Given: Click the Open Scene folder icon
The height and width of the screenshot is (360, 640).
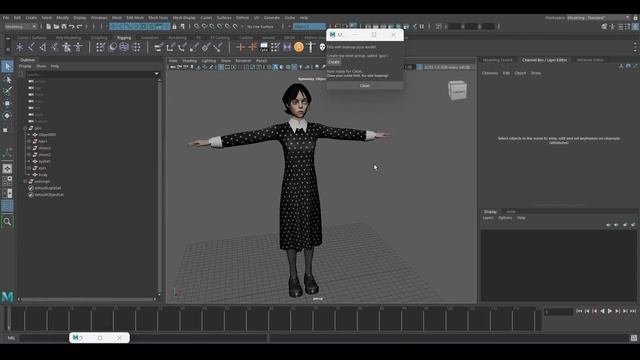Looking at the screenshot, I should (56, 27).
